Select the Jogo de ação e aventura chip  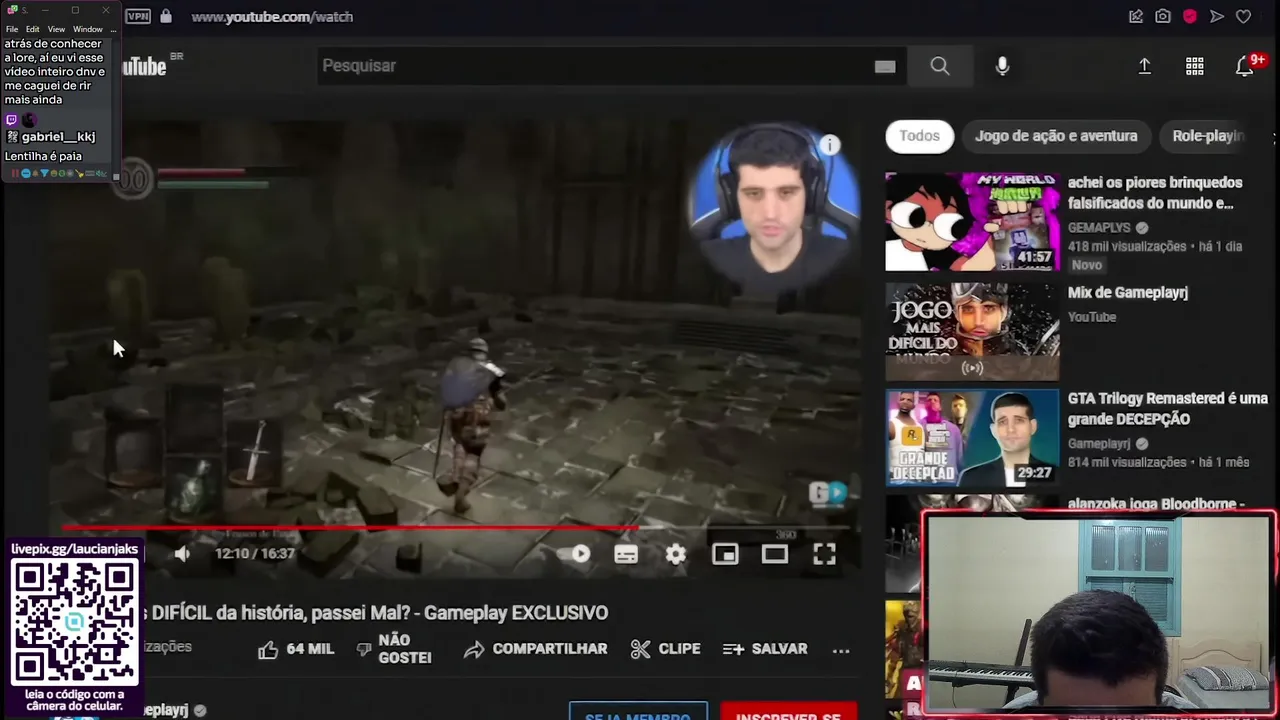click(1056, 136)
